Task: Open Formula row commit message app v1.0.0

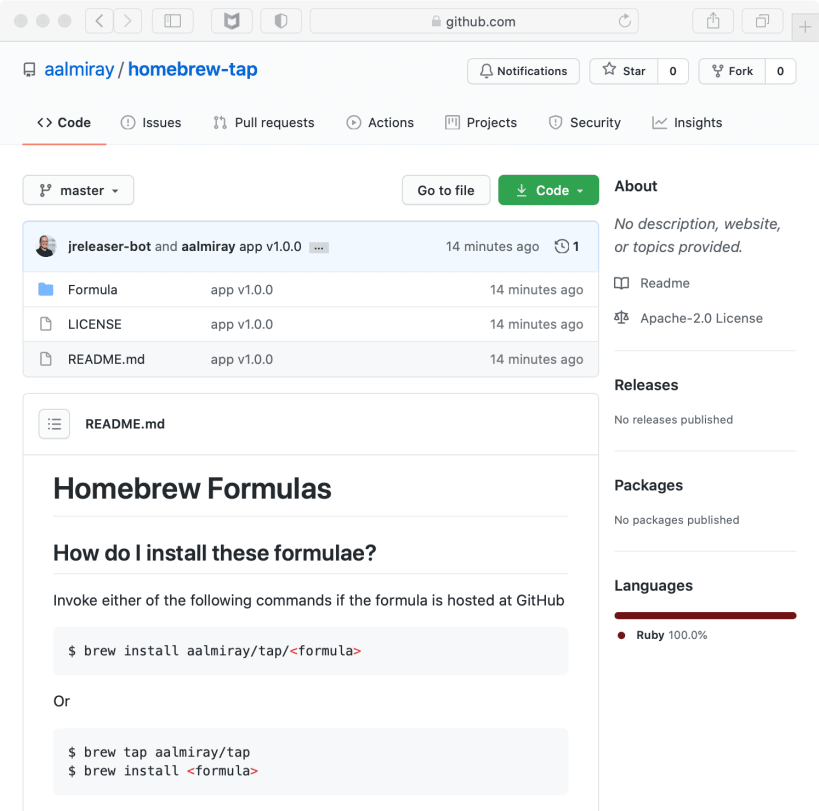Action: coord(242,290)
